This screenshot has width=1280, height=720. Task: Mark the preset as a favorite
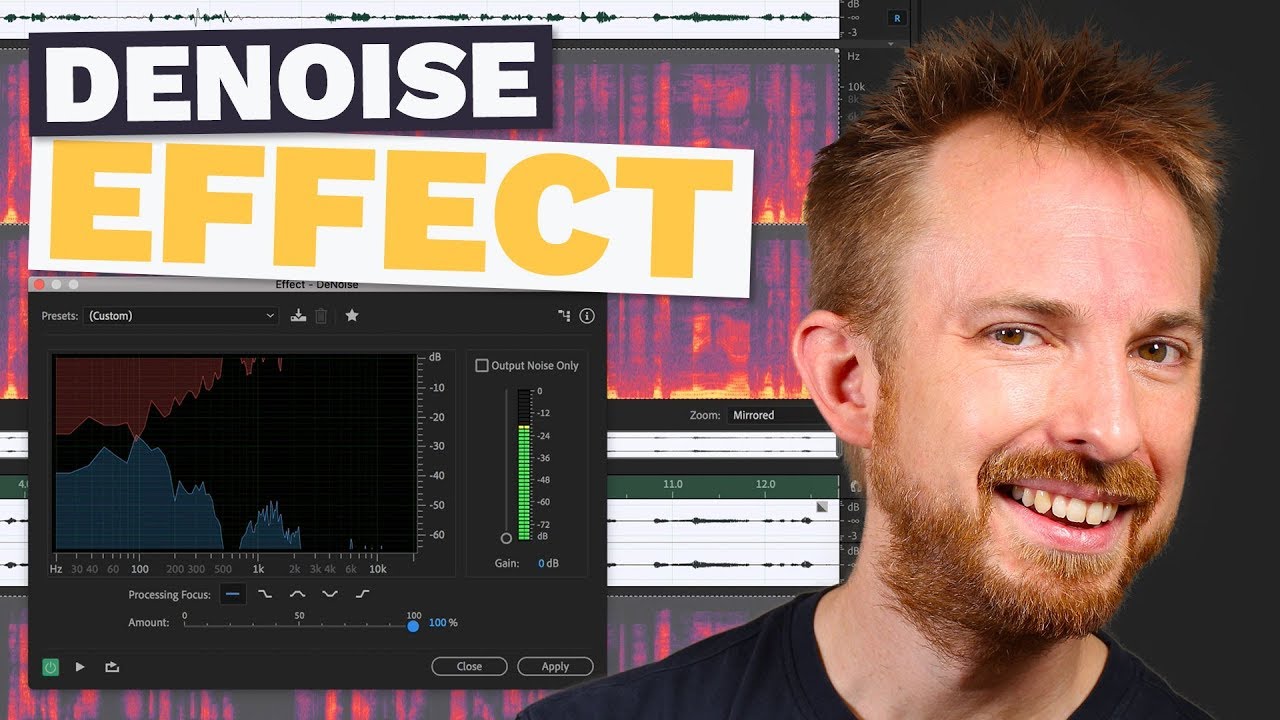click(352, 316)
